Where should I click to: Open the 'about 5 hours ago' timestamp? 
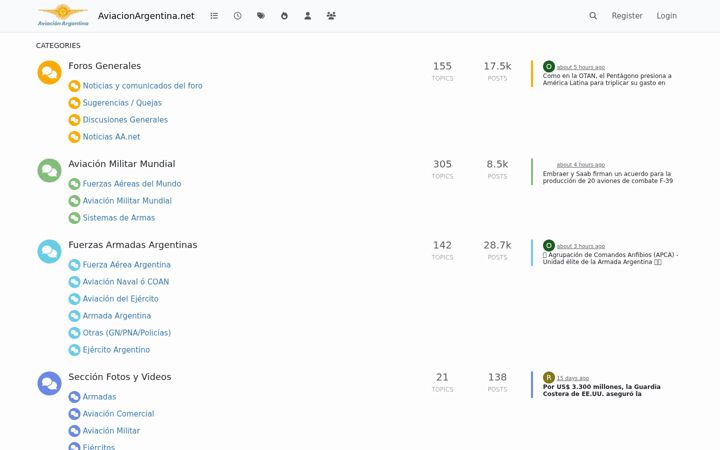581,67
